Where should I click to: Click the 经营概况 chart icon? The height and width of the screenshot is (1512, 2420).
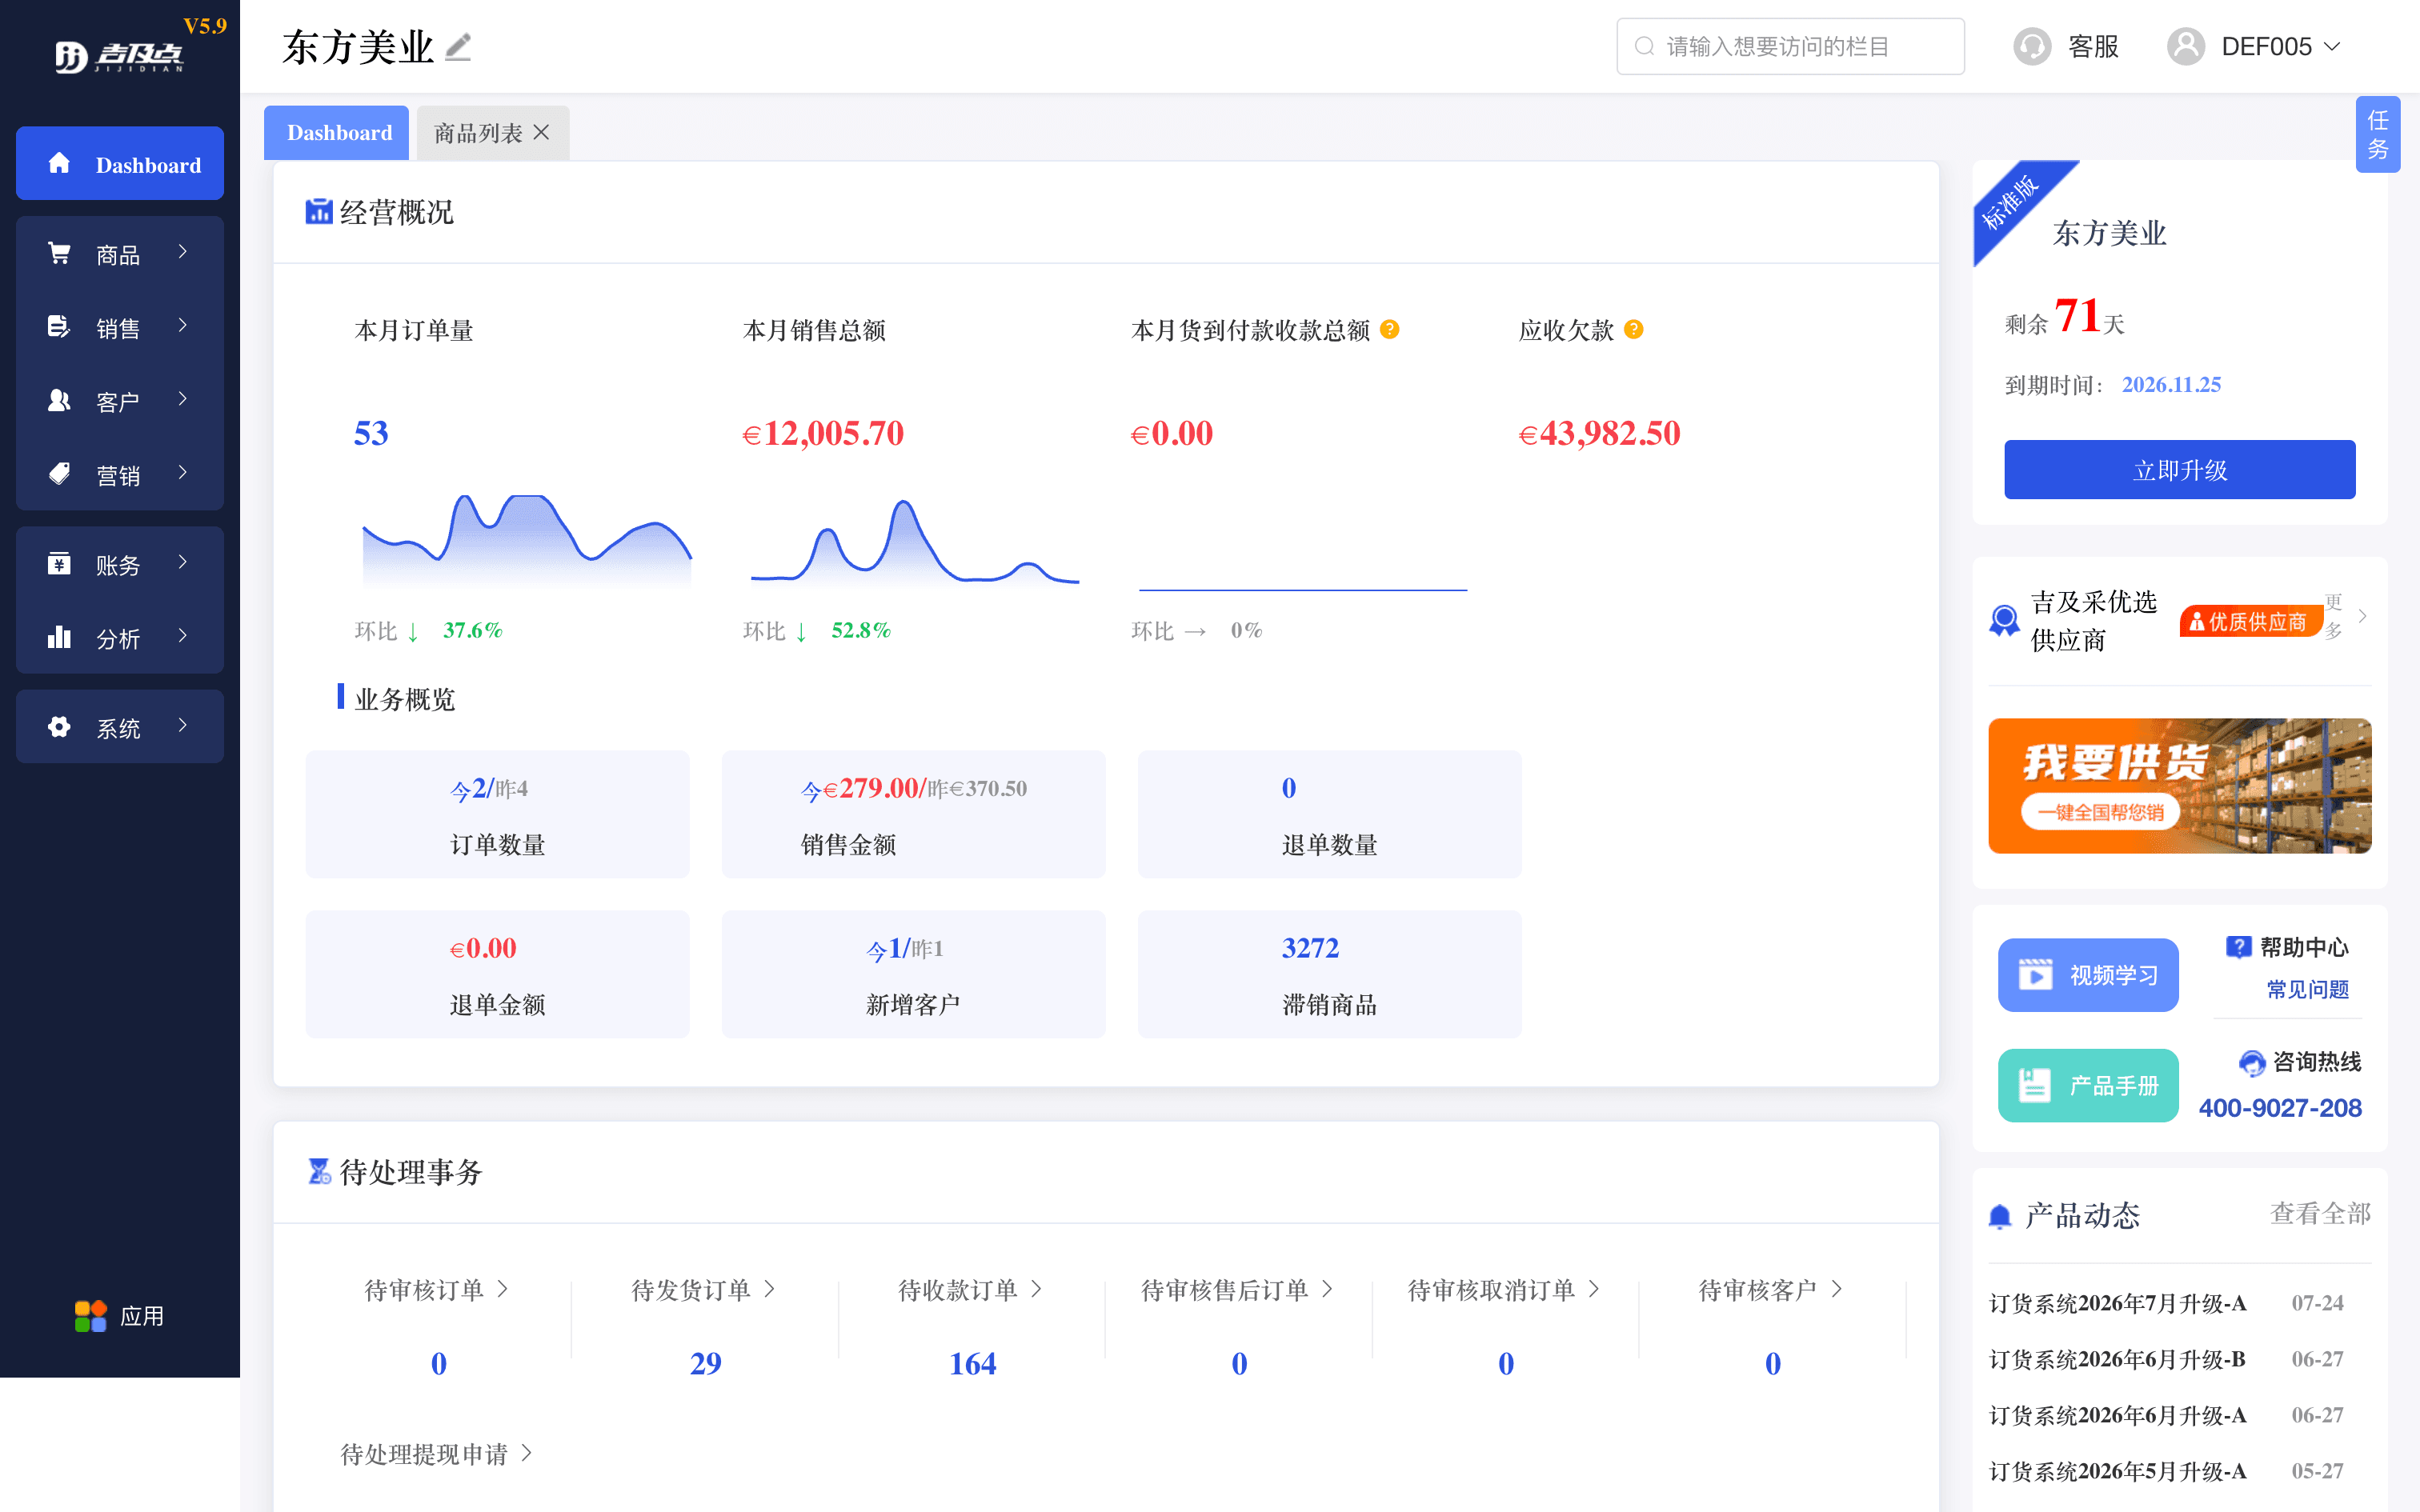318,211
